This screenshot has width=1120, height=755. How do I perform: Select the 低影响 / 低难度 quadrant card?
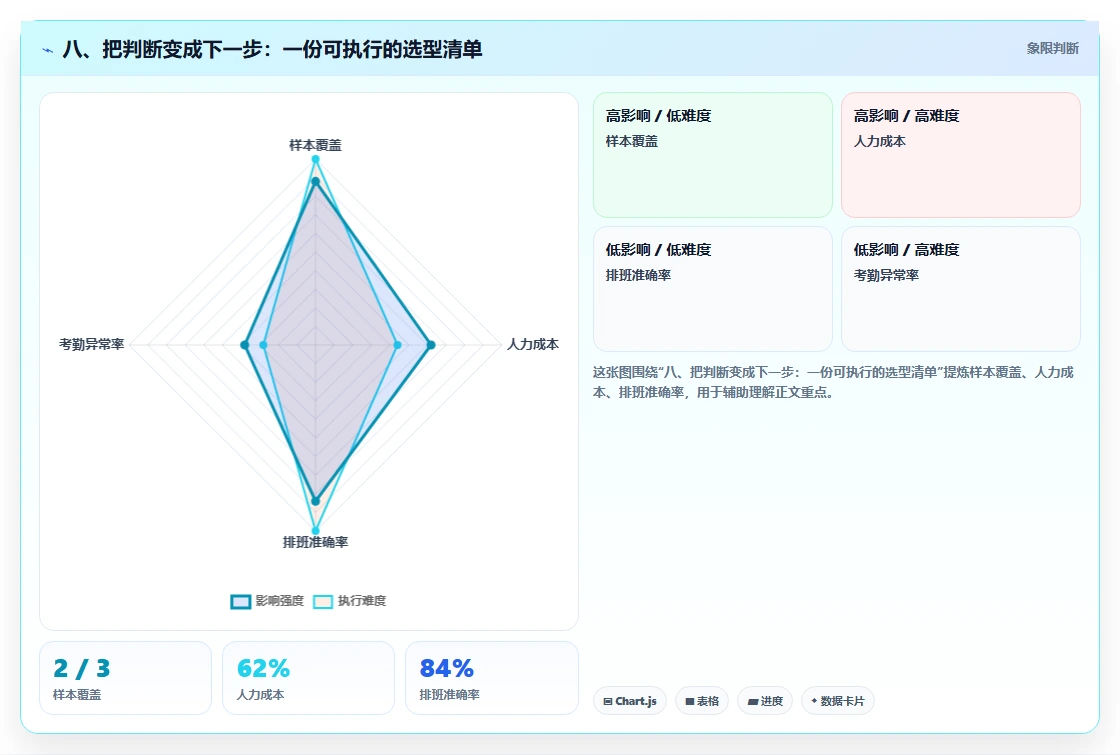pyautogui.click(x=713, y=289)
